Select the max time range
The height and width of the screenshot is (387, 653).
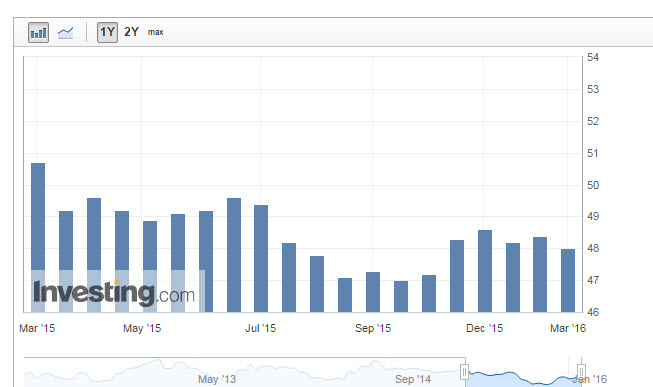(x=155, y=32)
